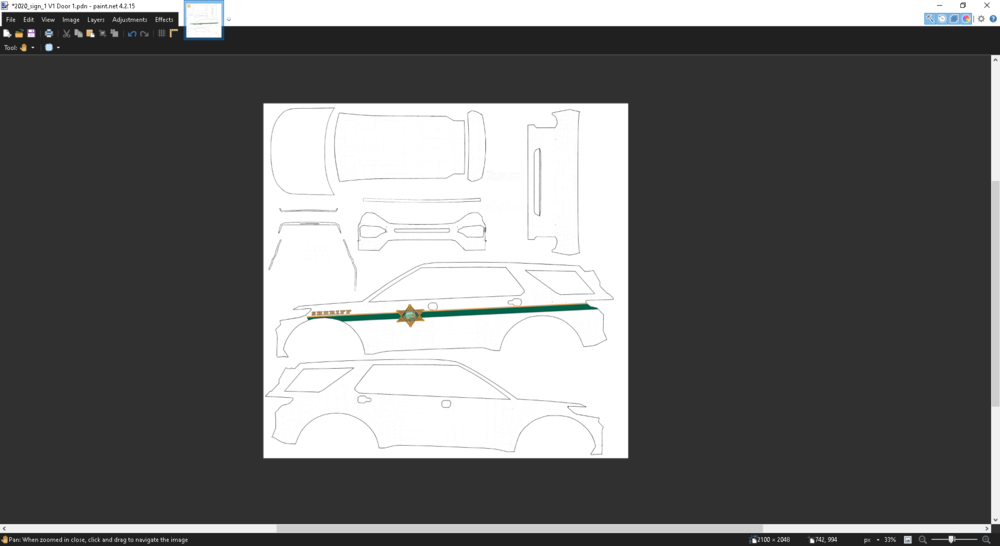Open the Settings gear
1000x546 pixels.
(x=982, y=19)
